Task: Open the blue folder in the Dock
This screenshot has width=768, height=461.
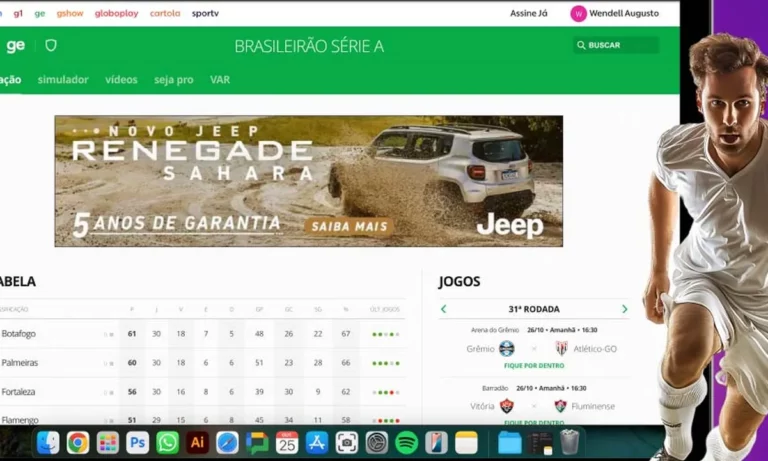Action: pyautogui.click(x=510, y=442)
